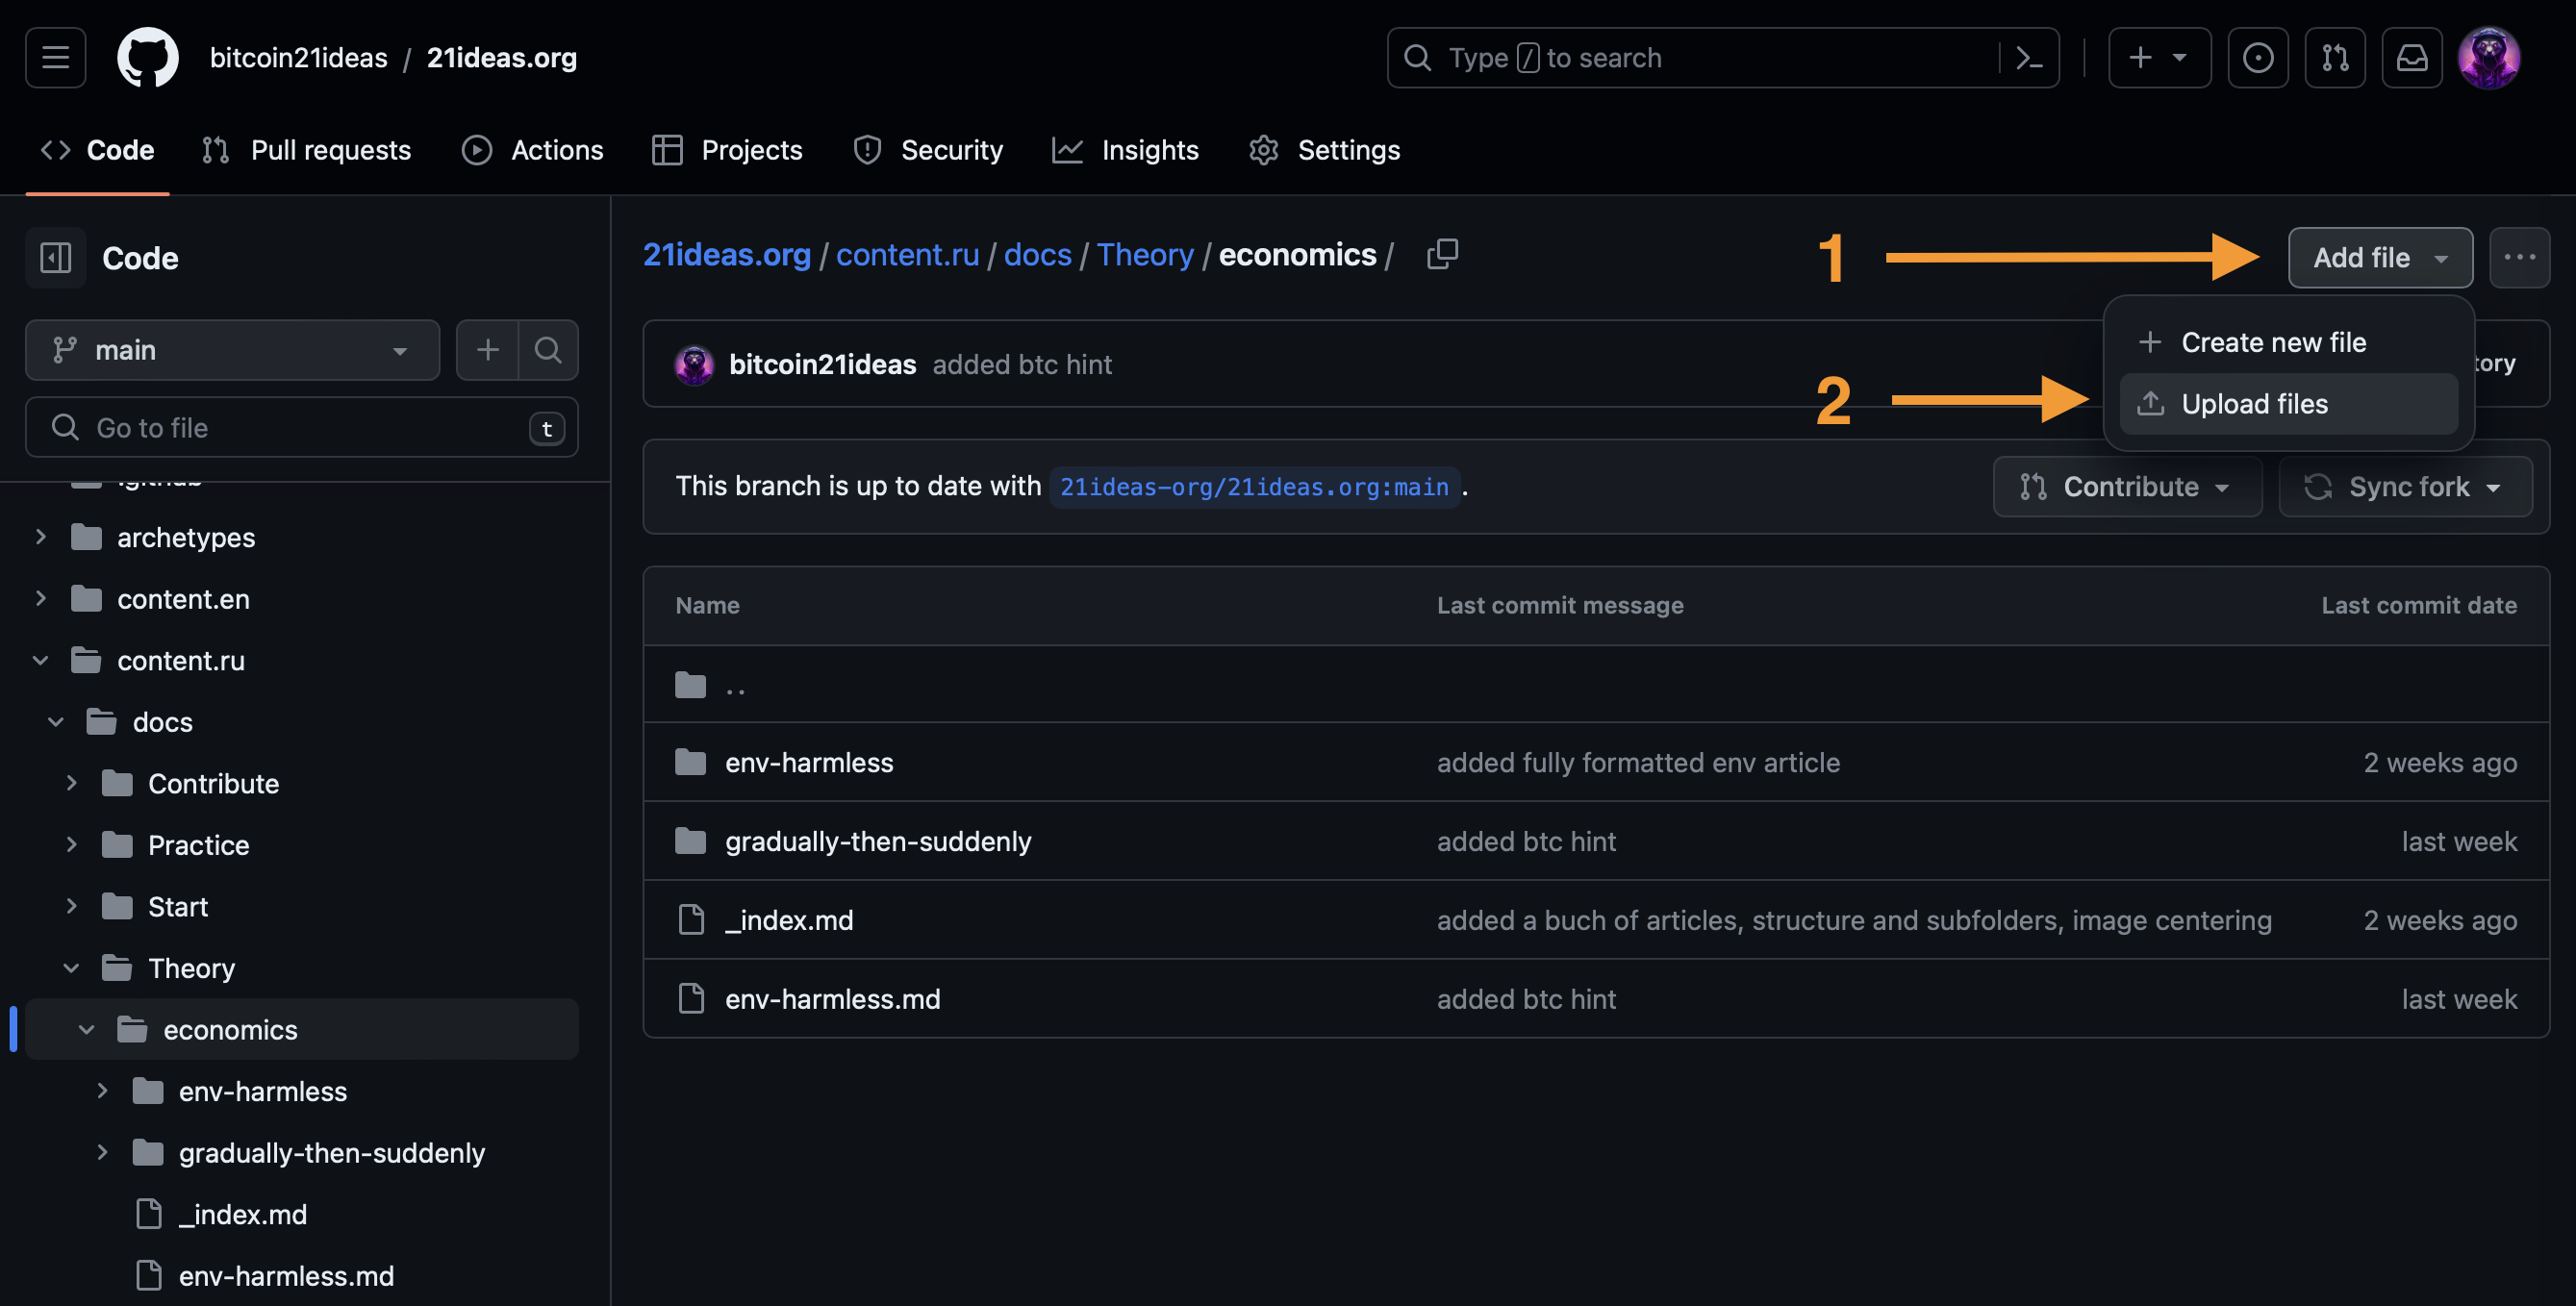Open the pull requests header icon
Screen dimensions: 2576x1306
coord(2334,58)
